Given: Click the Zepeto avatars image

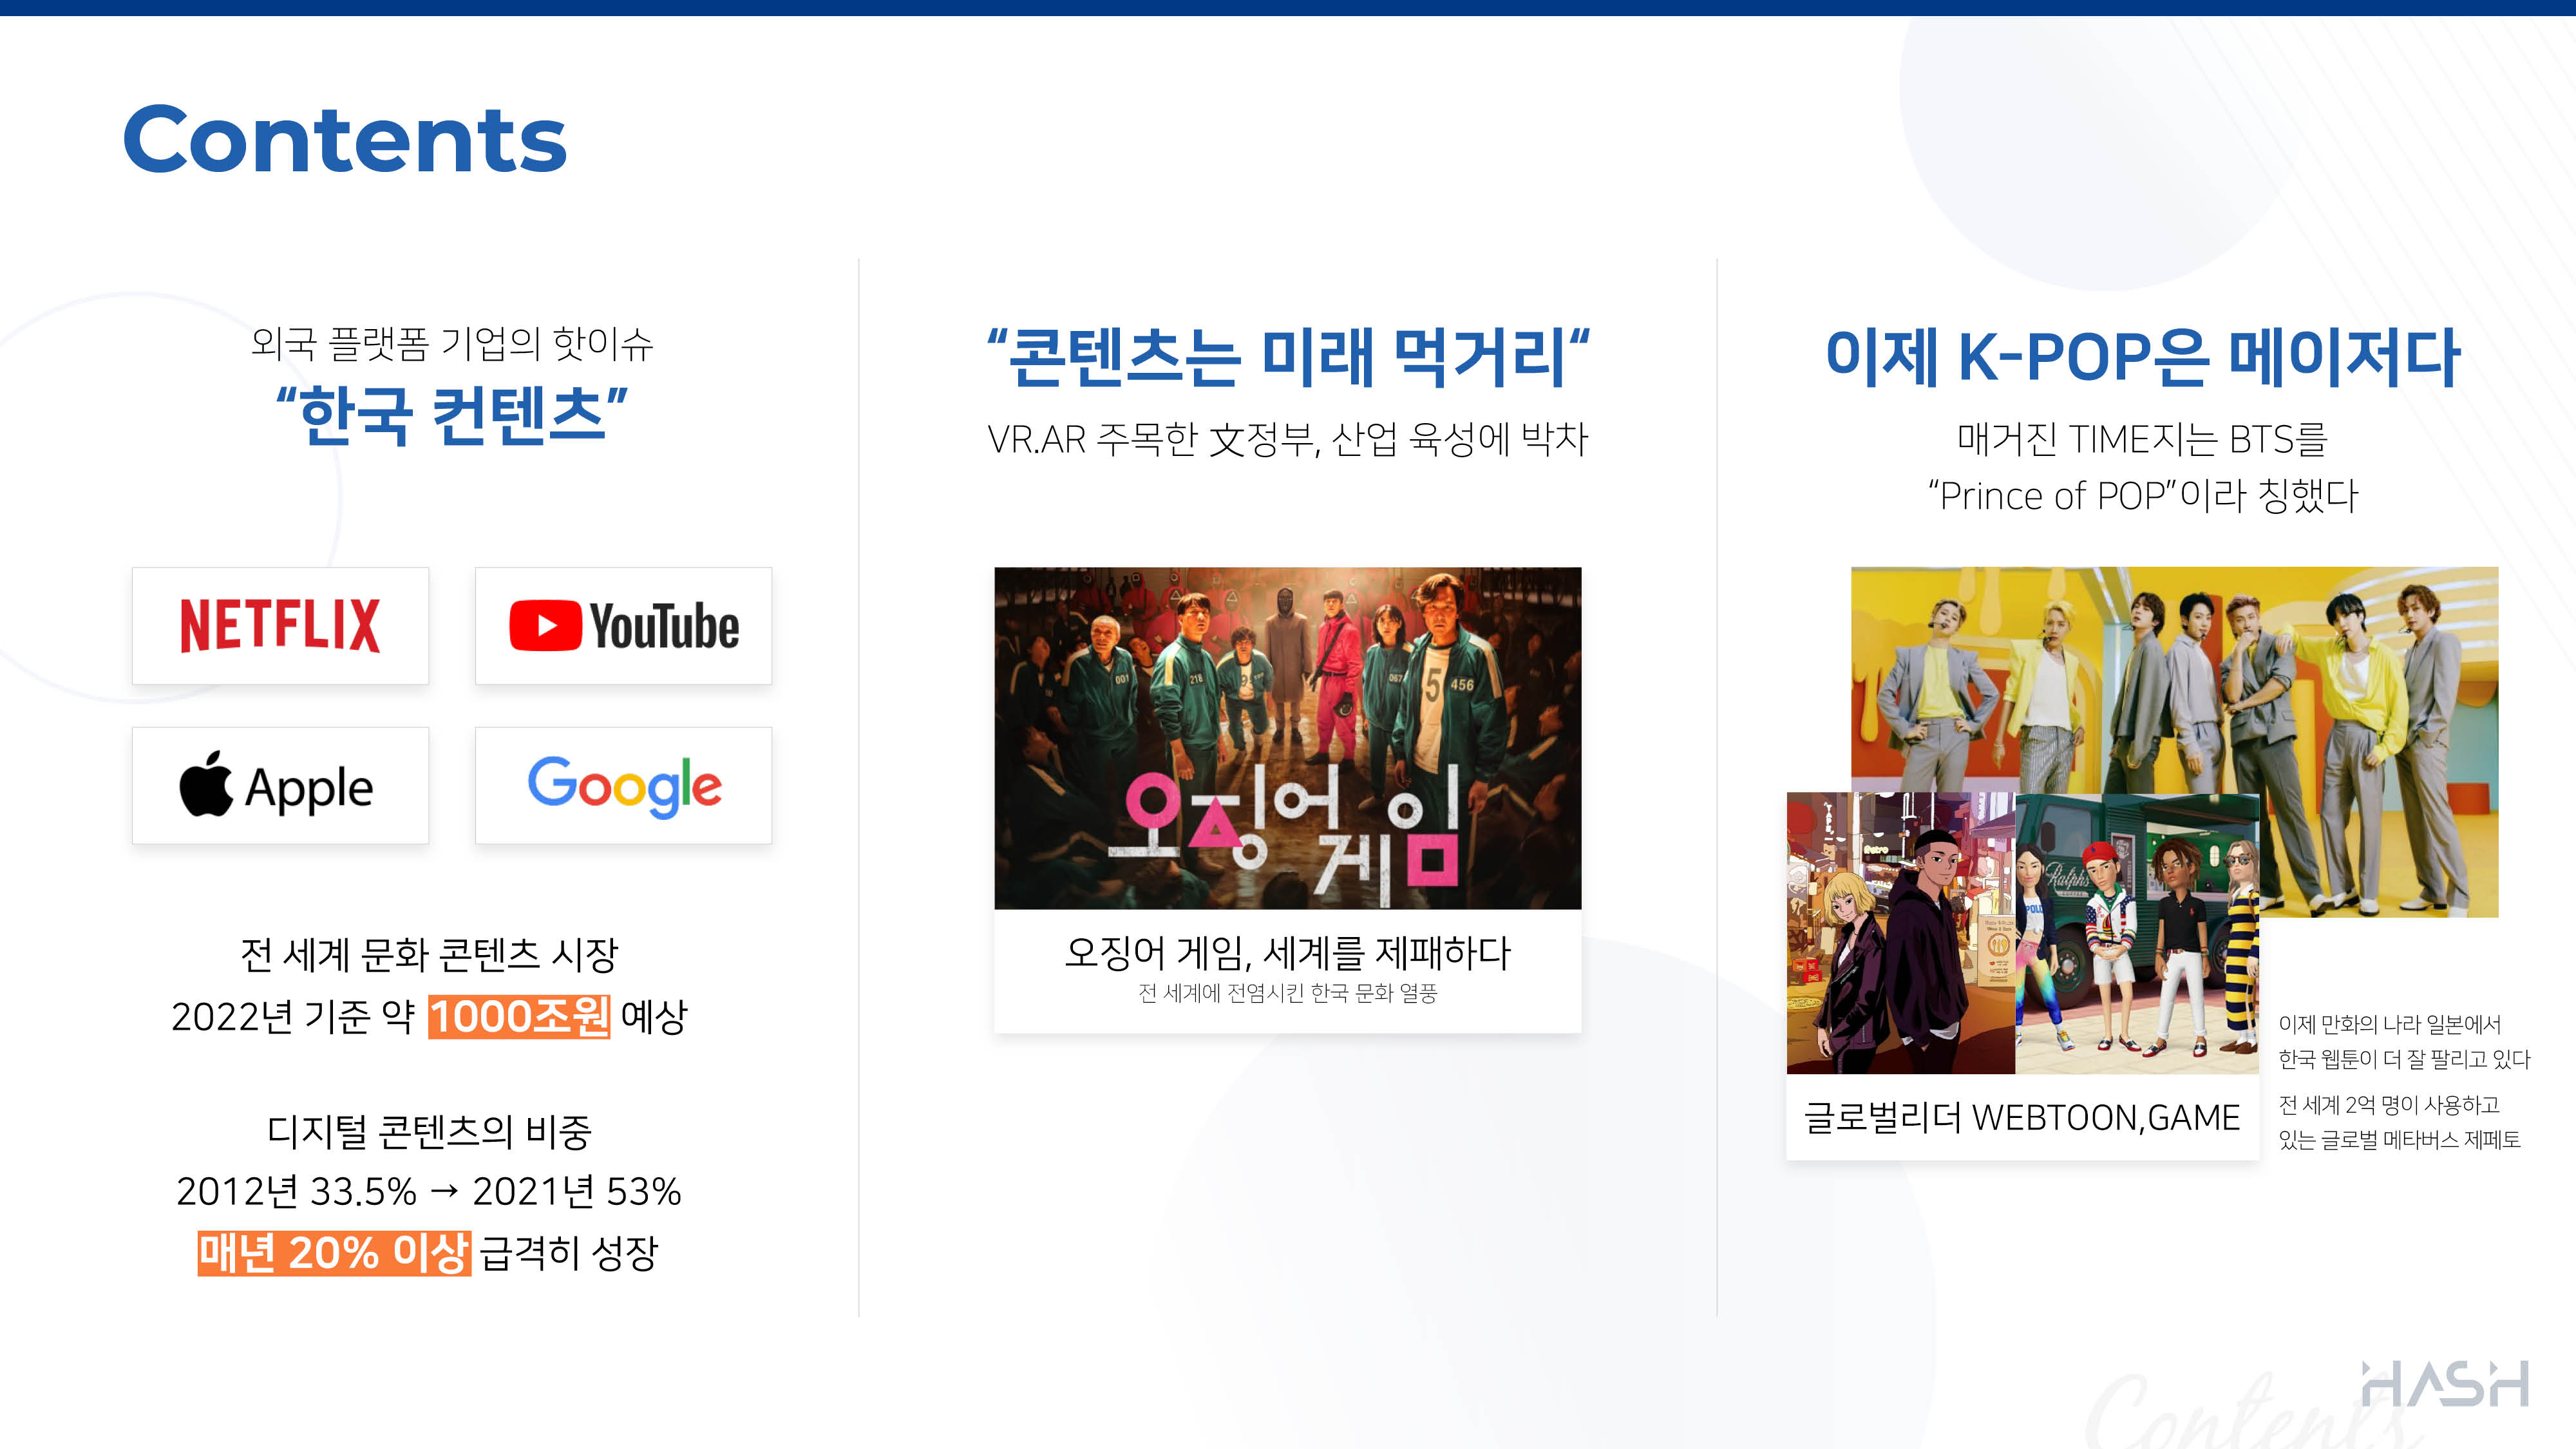Looking at the screenshot, I should click(2137, 934).
